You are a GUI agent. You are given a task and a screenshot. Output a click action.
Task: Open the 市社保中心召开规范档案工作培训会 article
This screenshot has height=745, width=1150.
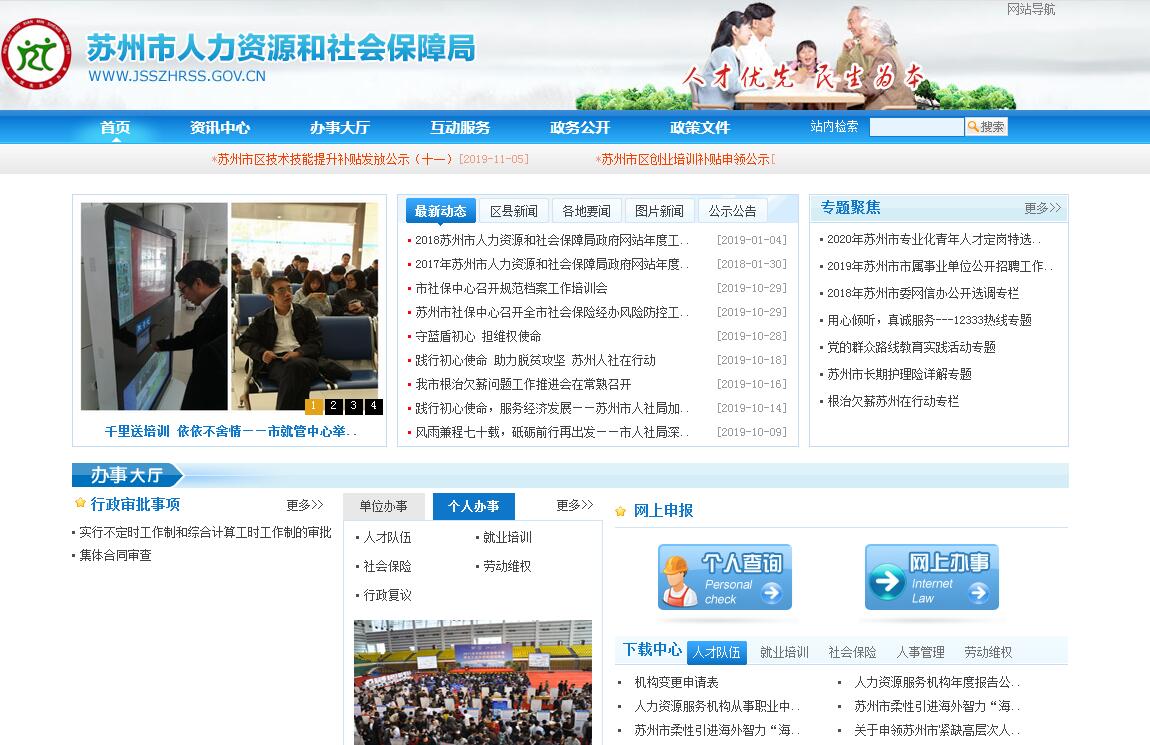[x=511, y=288]
